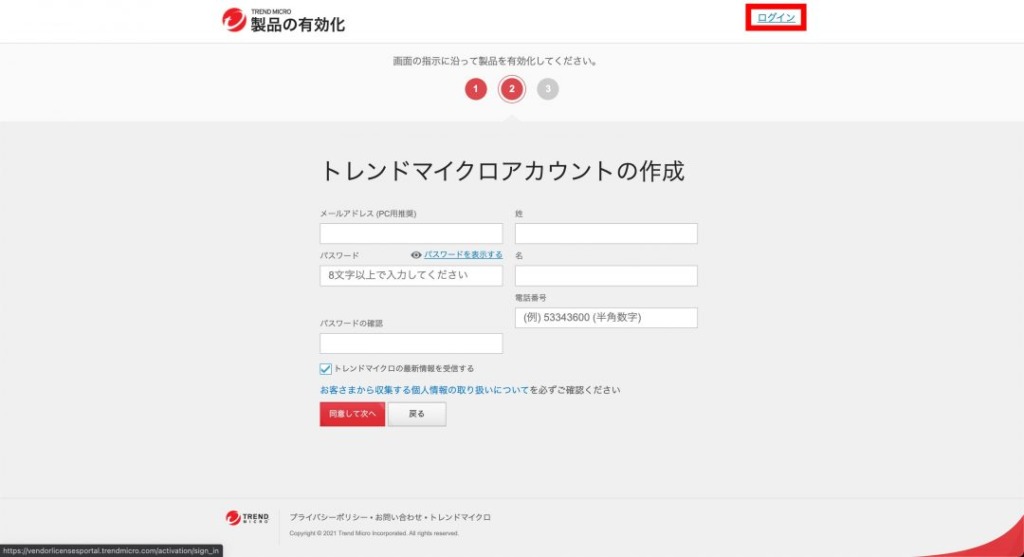The width and height of the screenshot is (1024, 557).
Task: Focus the 電話番号 input field
Action: [606, 318]
